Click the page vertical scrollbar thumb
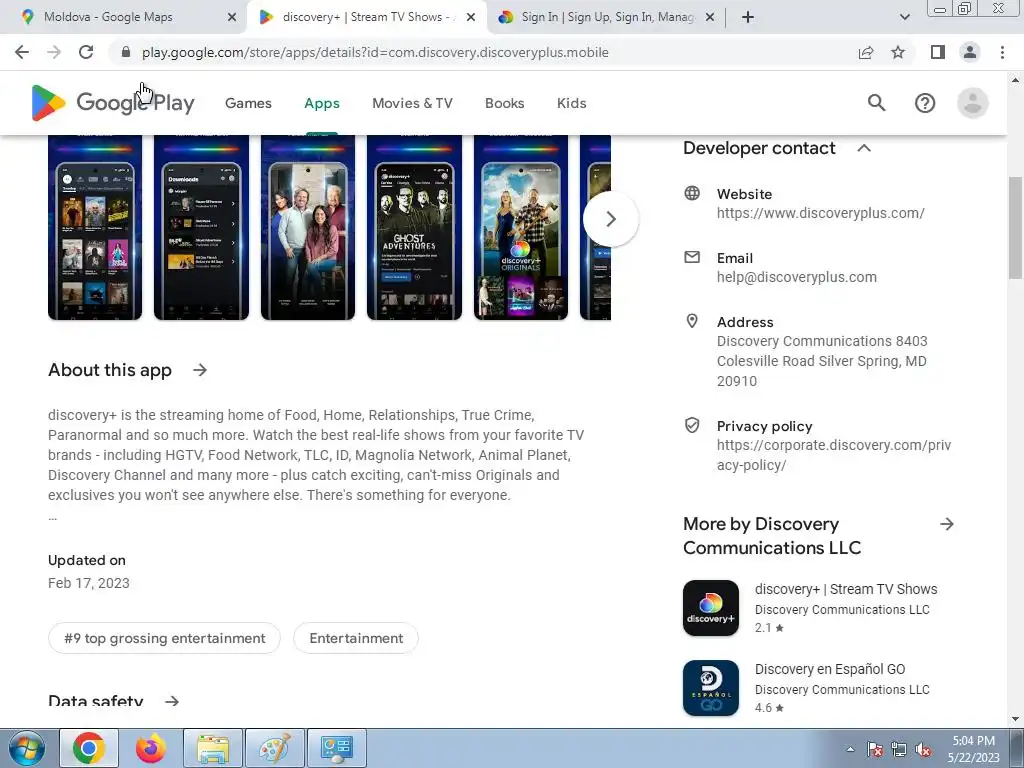The width and height of the screenshot is (1024, 768). click(x=1016, y=228)
